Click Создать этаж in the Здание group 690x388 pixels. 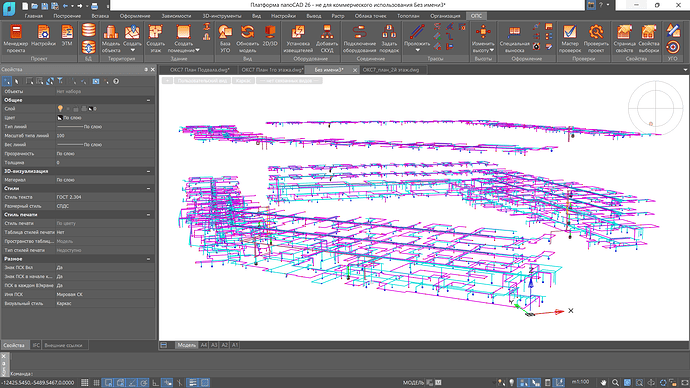(155, 39)
